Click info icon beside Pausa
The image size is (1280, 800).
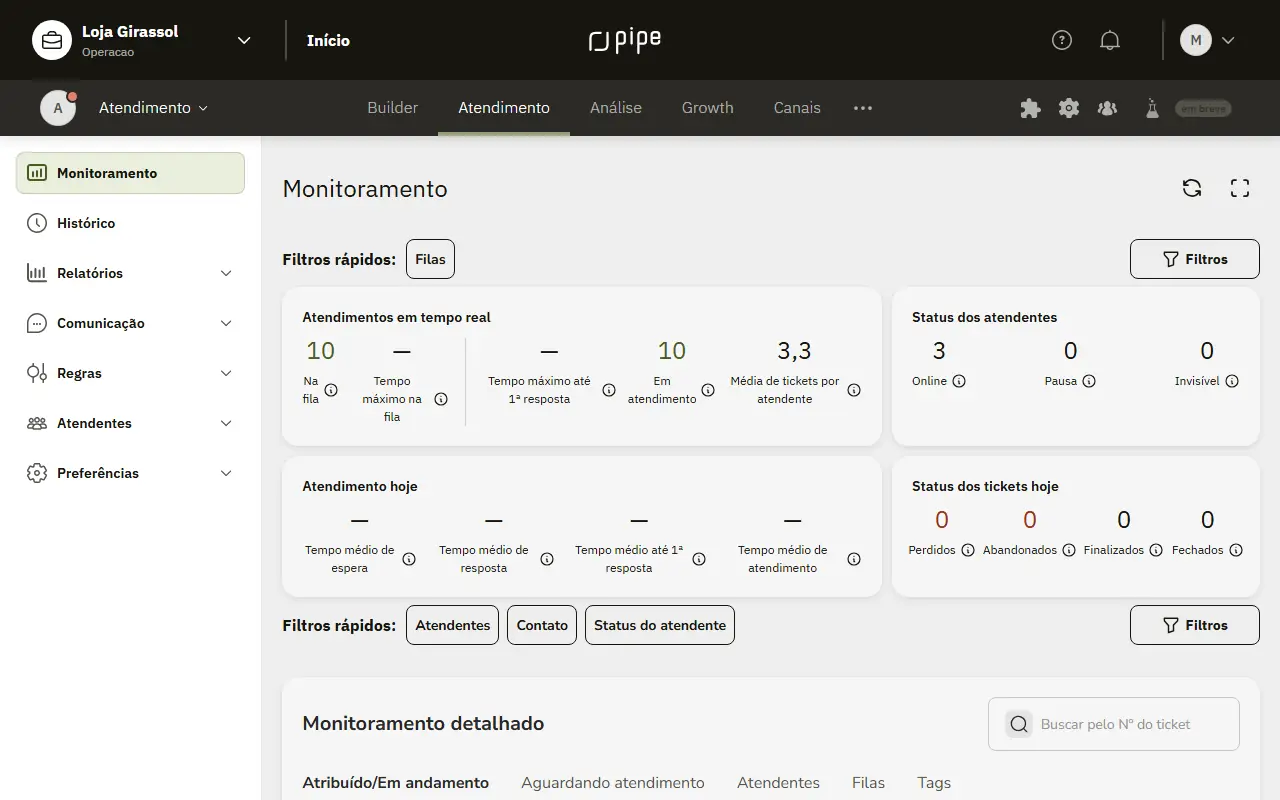pos(1089,381)
